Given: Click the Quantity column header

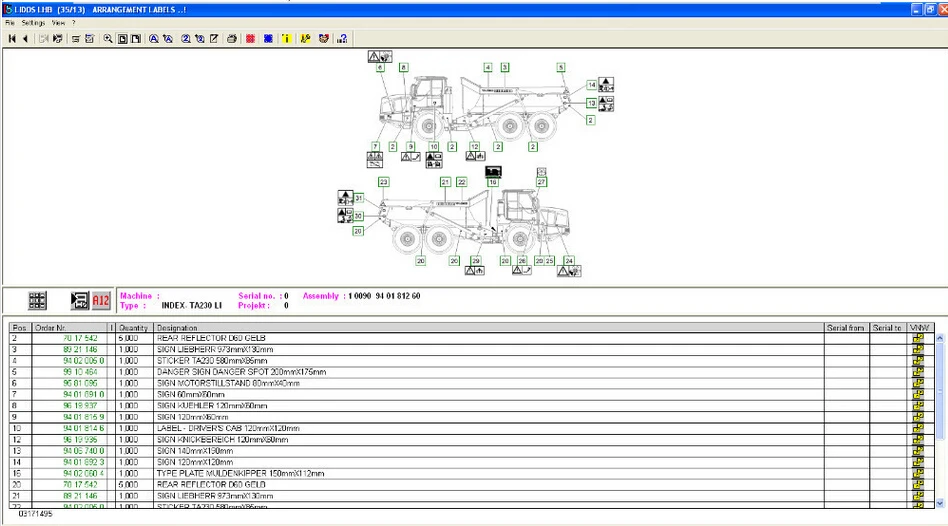Looking at the screenshot, I should (134, 328).
